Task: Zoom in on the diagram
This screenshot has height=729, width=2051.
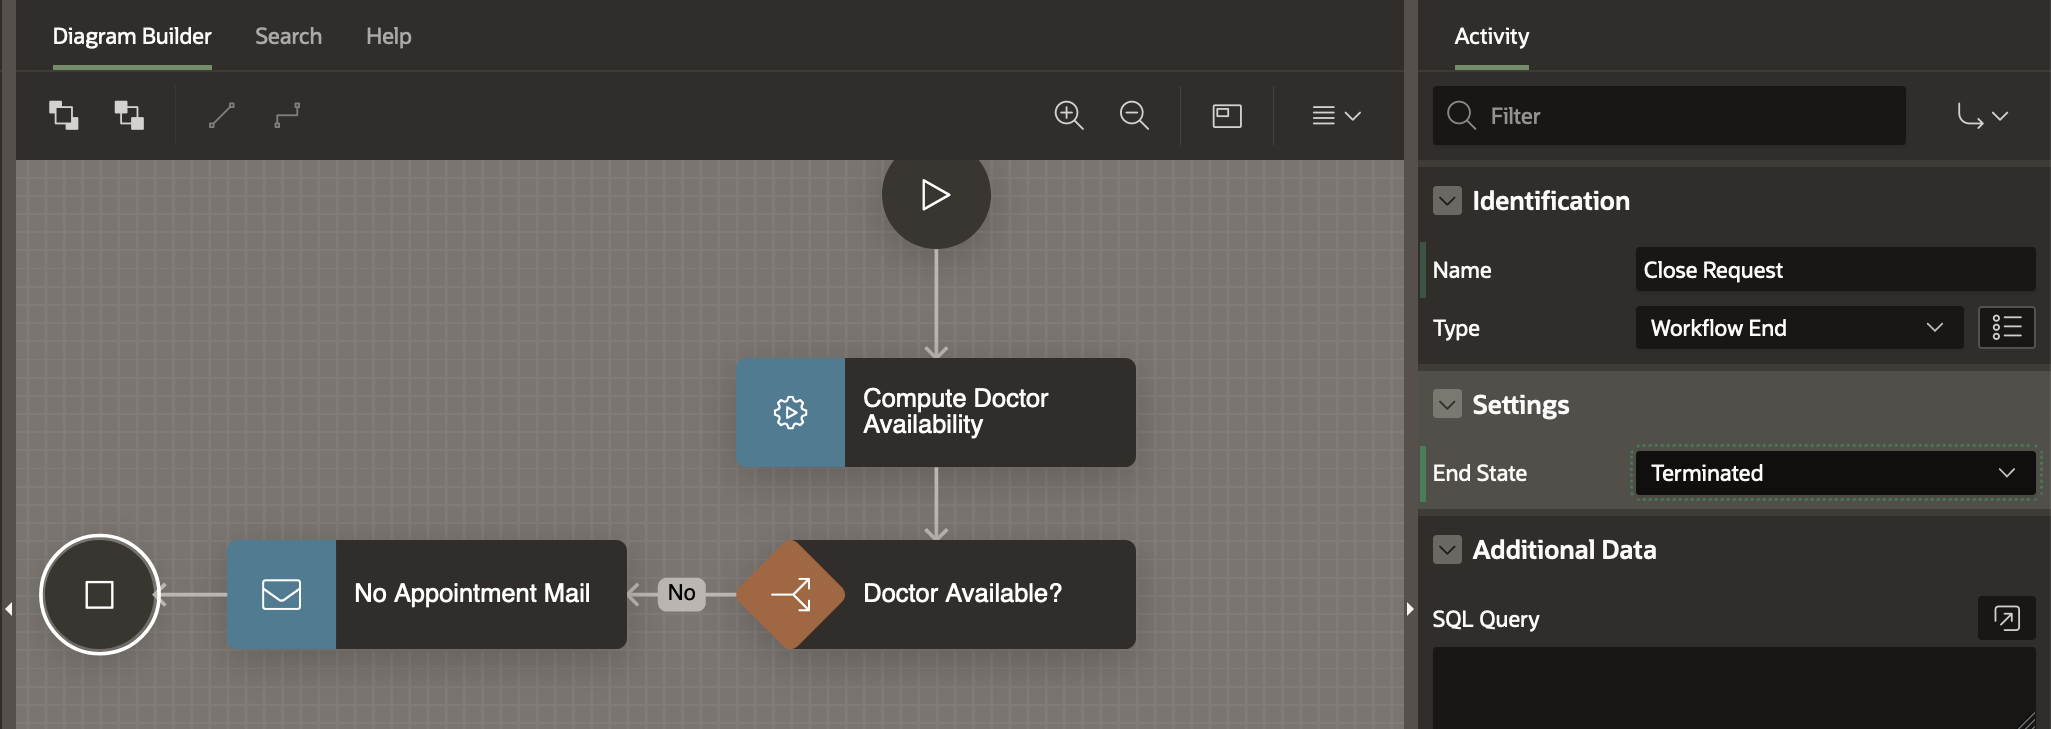Action: coord(1069,116)
